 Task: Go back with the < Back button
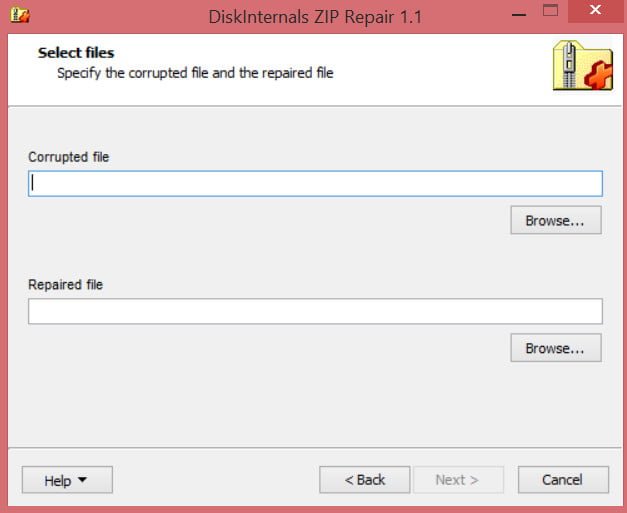pos(365,479)
